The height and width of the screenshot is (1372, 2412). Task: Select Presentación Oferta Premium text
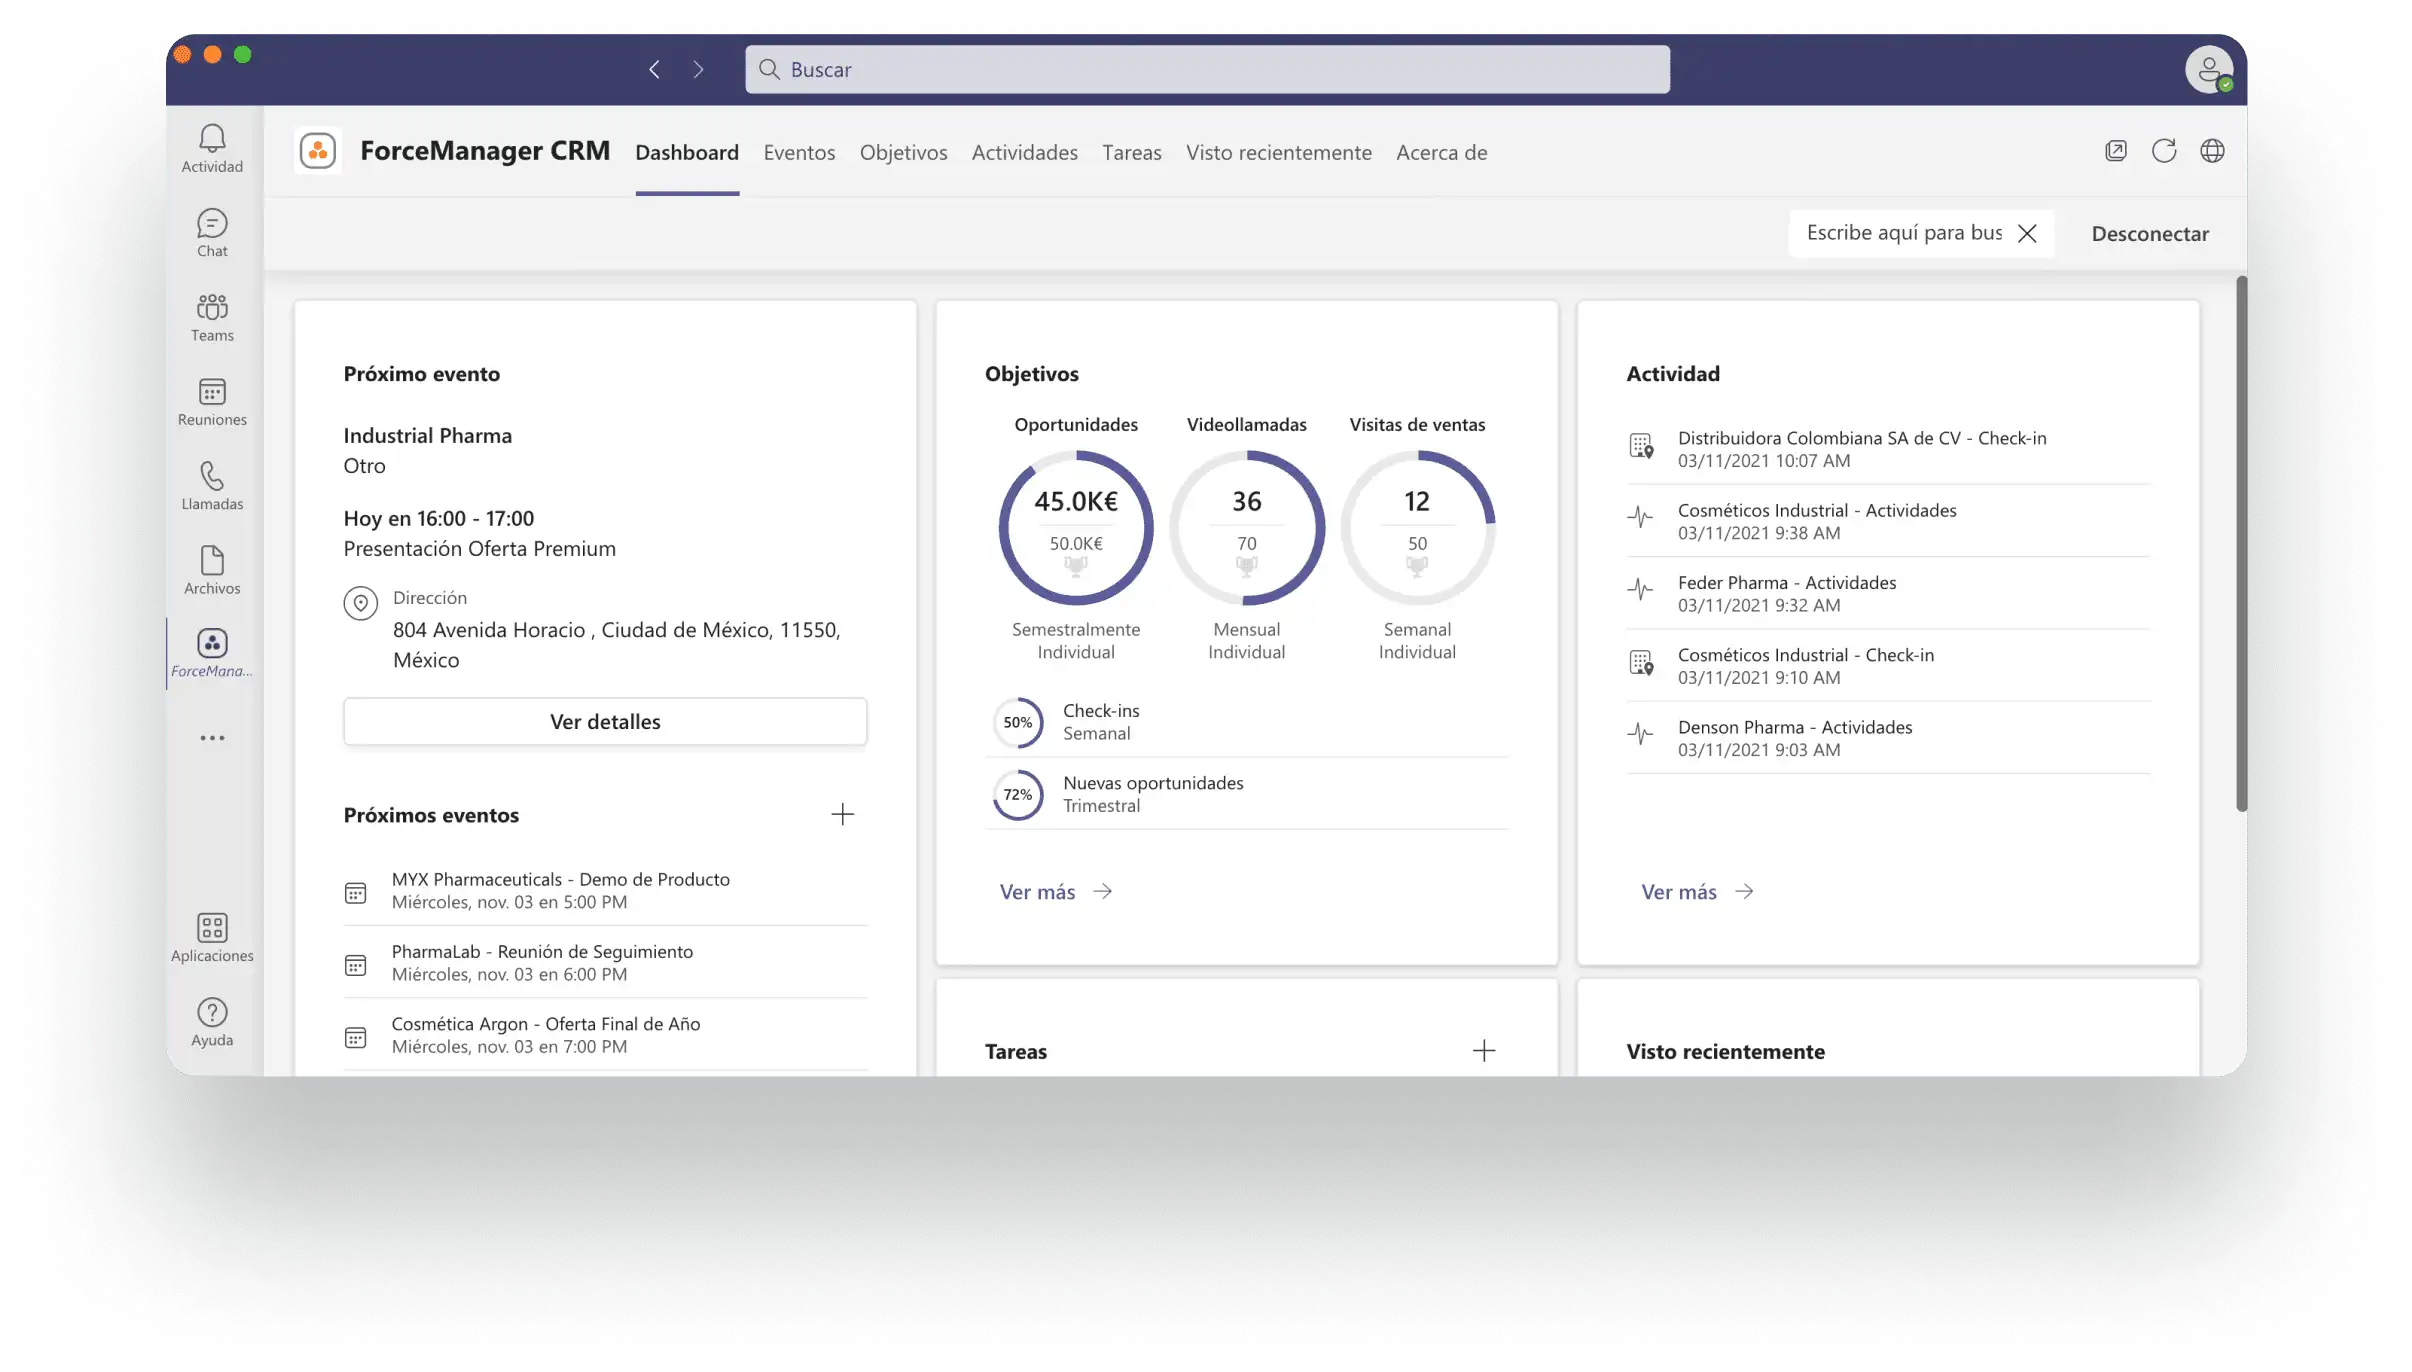click(x=479, y=548)
